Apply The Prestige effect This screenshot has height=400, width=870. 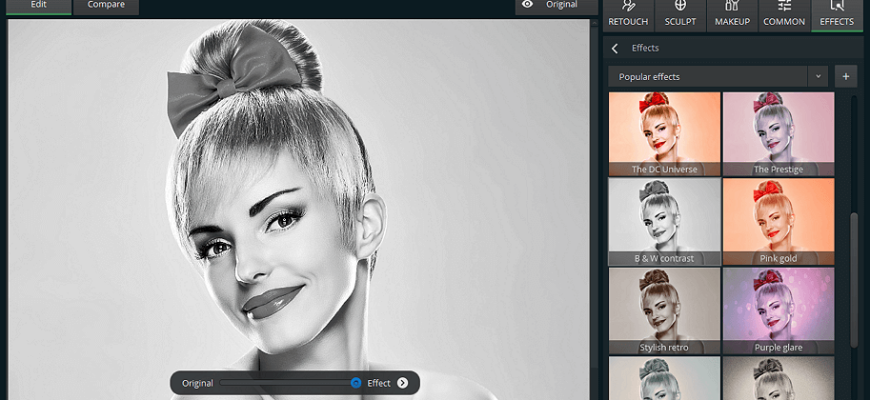(778, 134)
